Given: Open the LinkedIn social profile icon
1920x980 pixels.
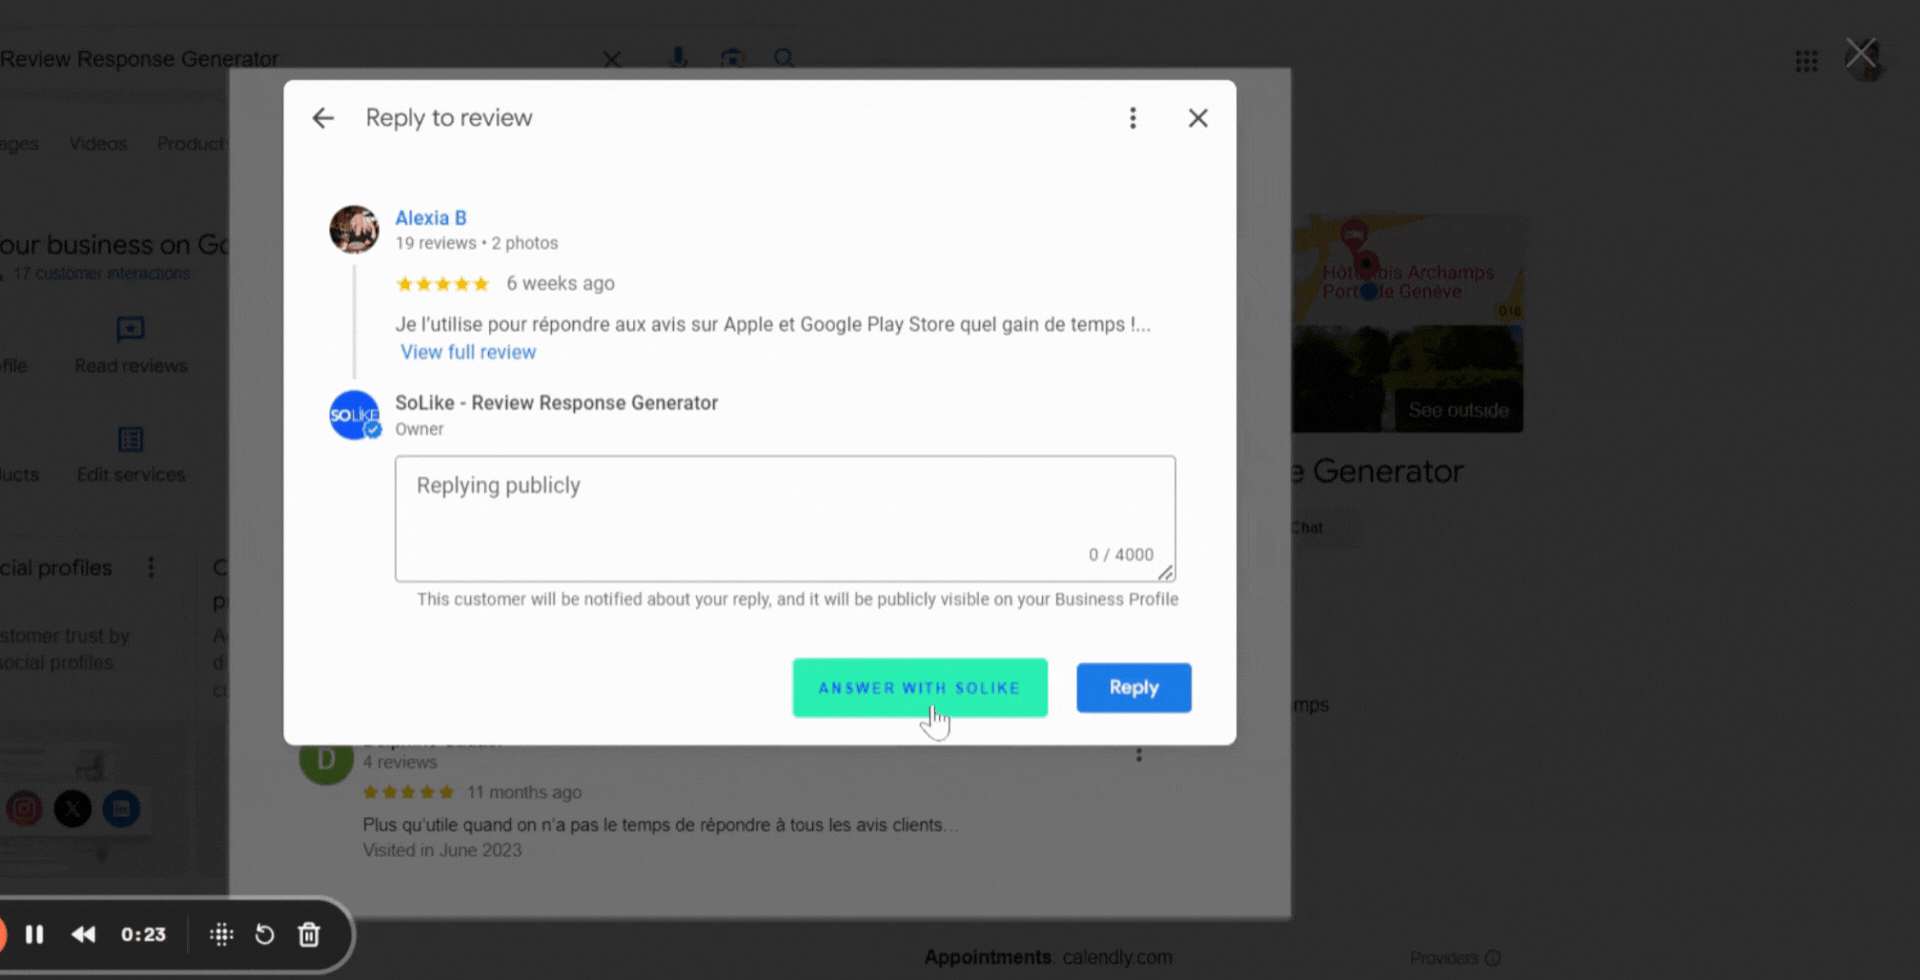Looking at the screenshot, I should click(121, 808).
